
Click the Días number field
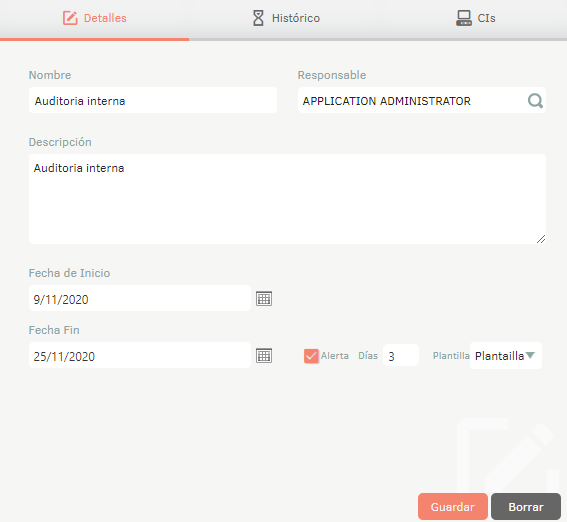401,356
